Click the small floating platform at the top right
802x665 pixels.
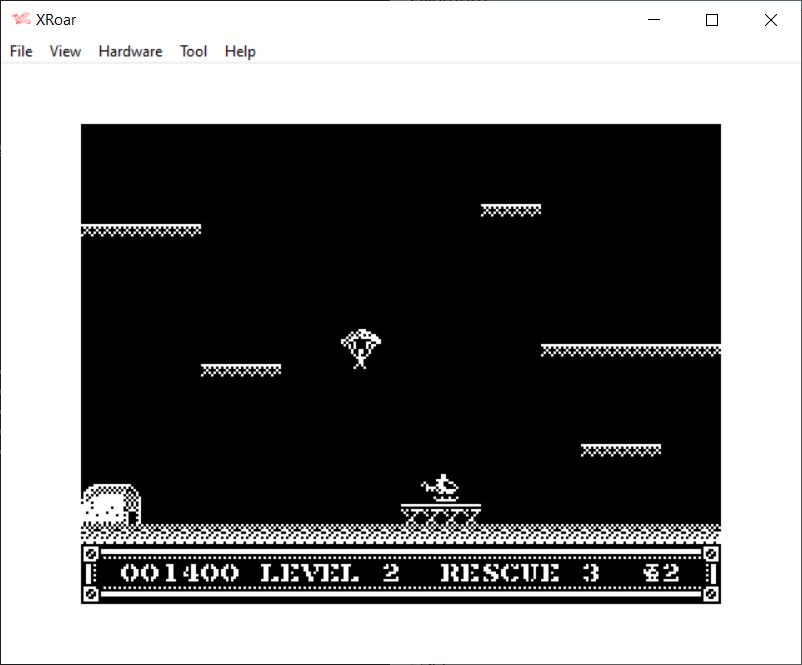[x=511, y=210]
